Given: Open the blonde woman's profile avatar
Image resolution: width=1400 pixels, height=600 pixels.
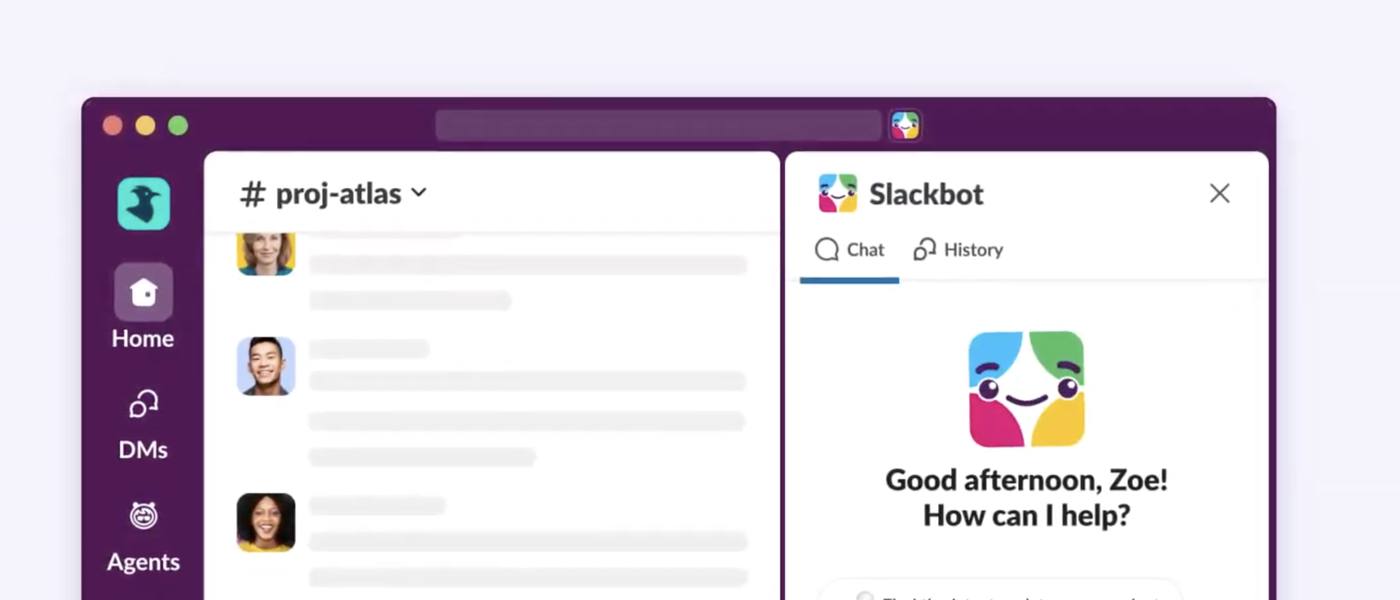Looking at the screenshot, I should (x=266, y=253).
